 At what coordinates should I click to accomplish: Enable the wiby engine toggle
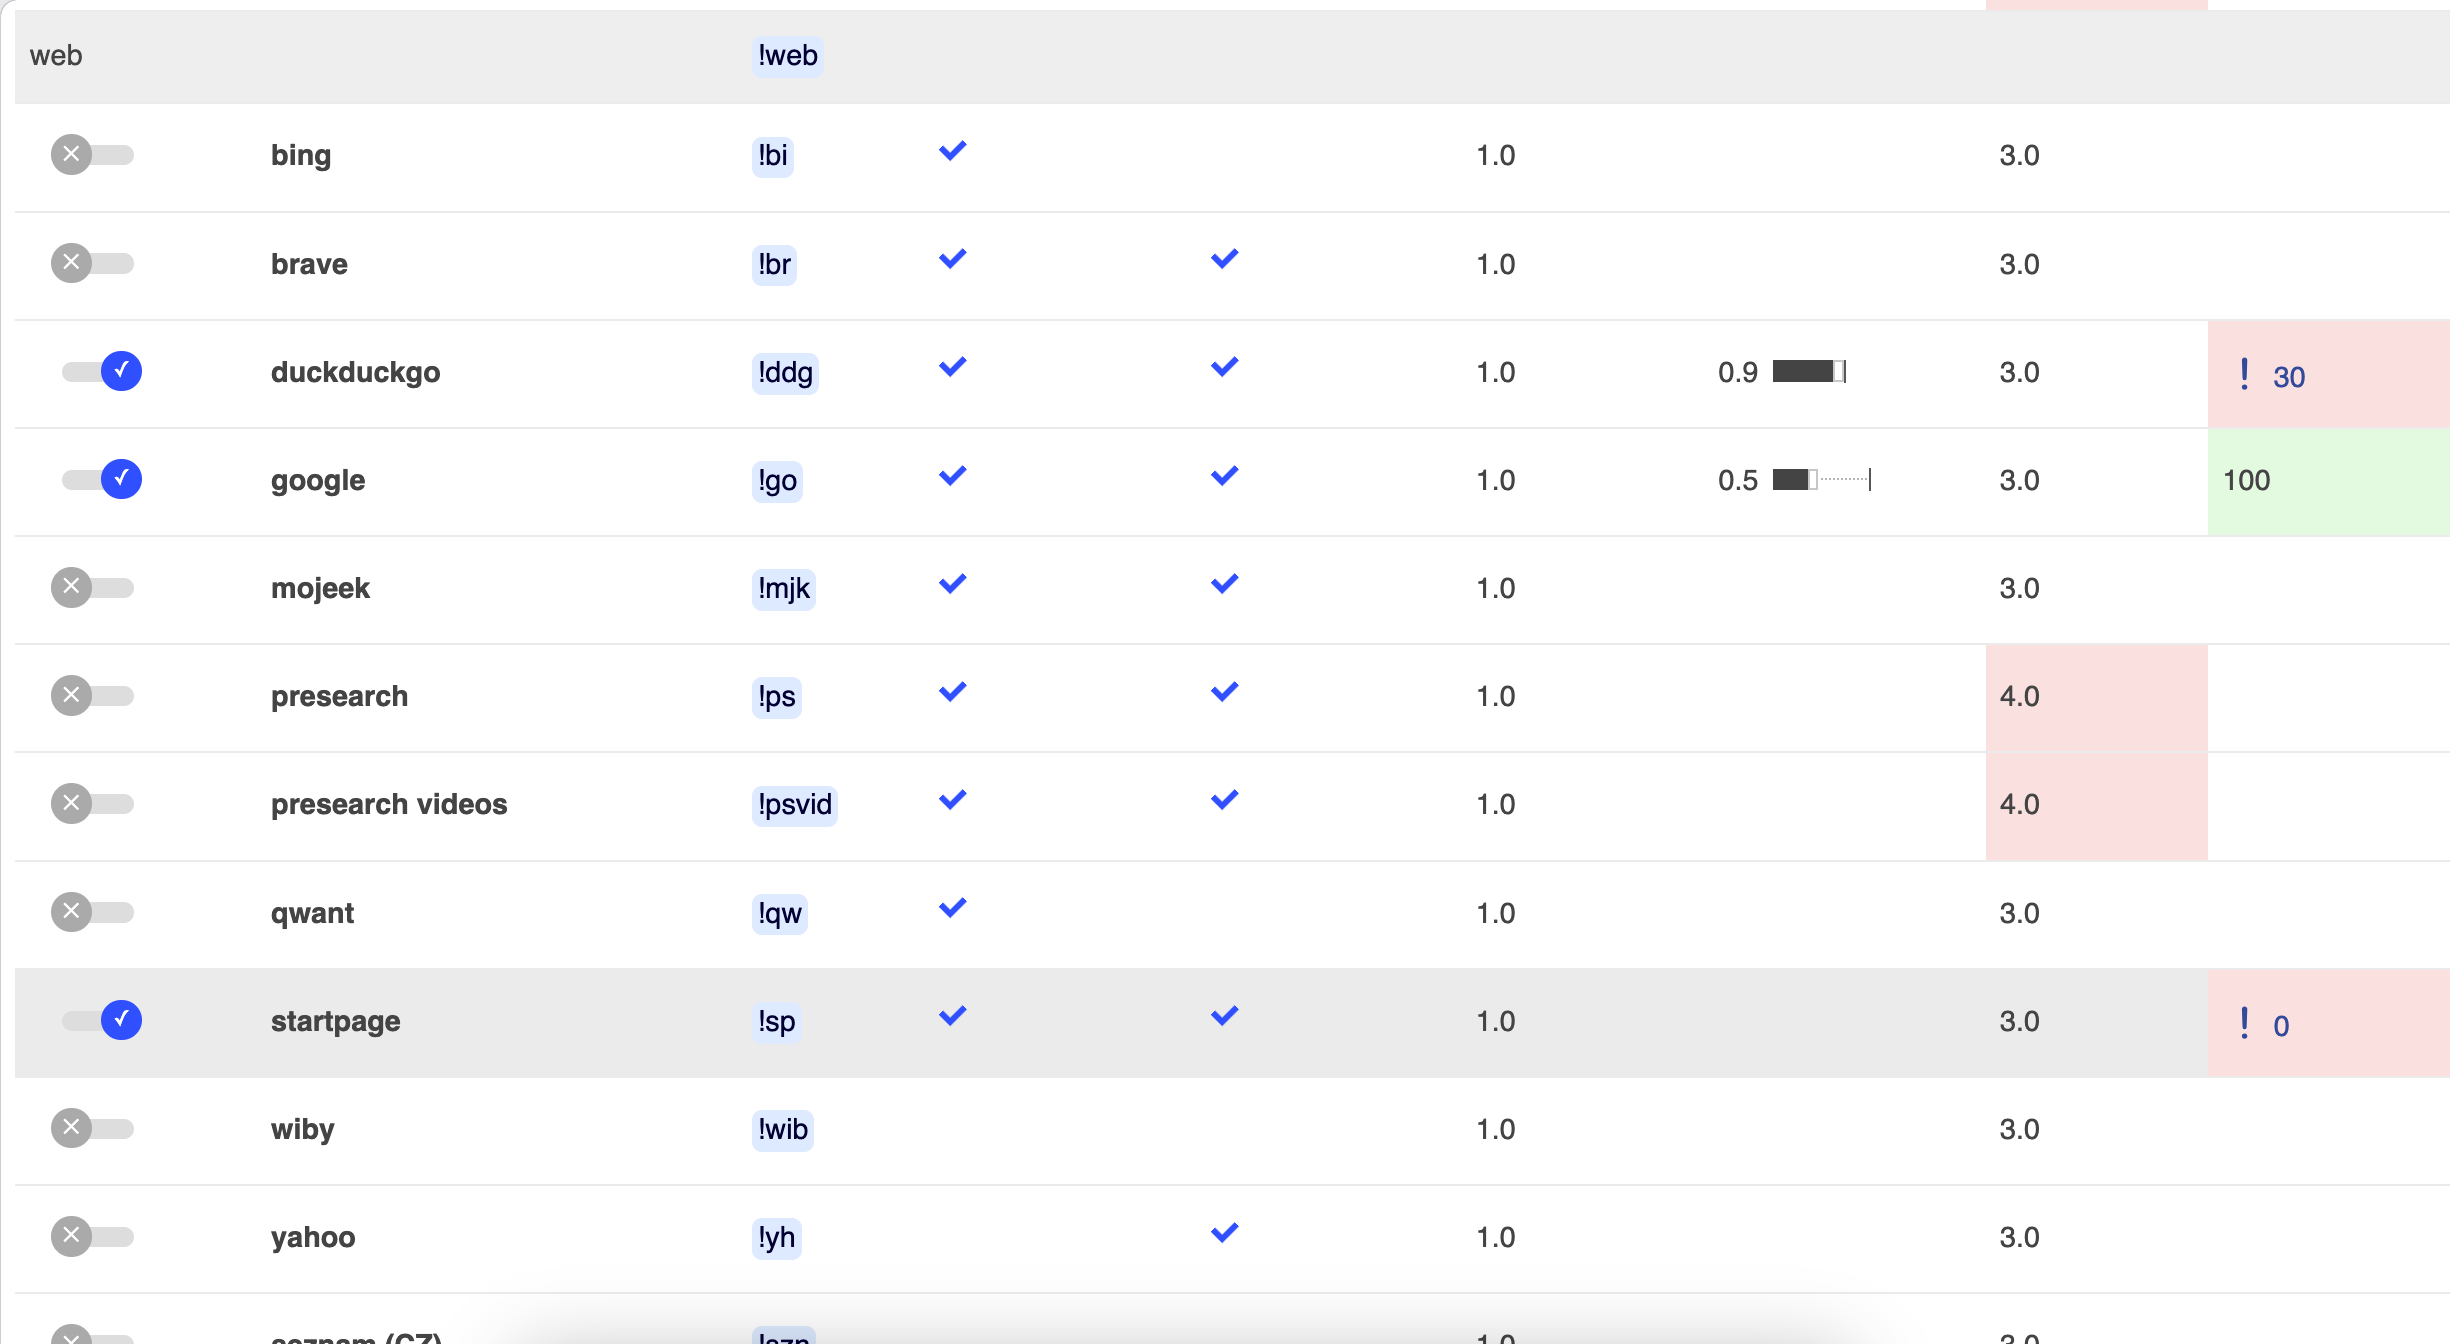click(93, 1128)
